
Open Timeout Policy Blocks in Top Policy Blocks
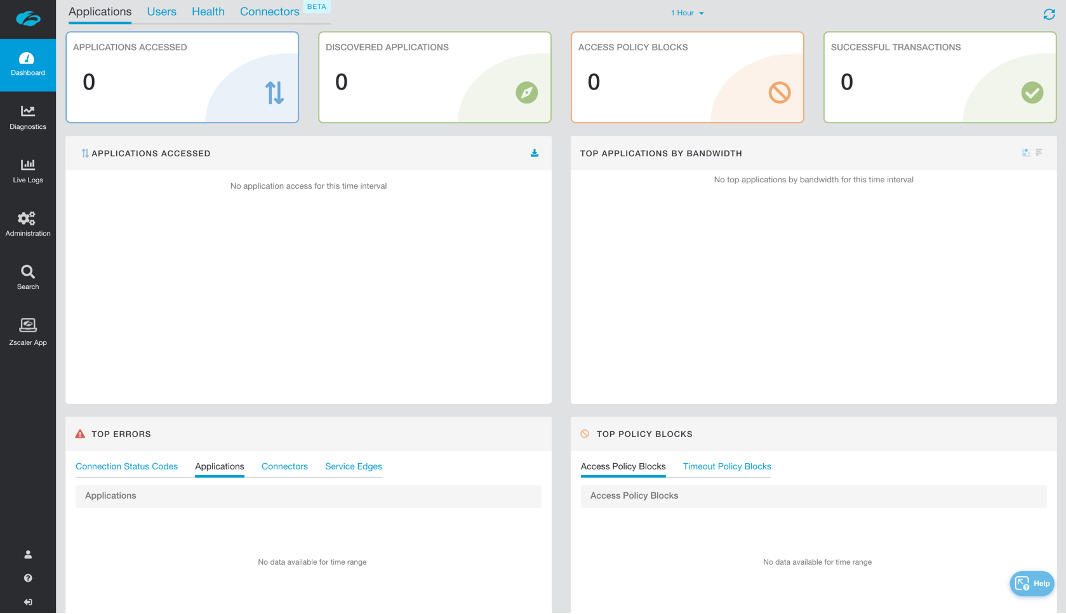(725, 466)
